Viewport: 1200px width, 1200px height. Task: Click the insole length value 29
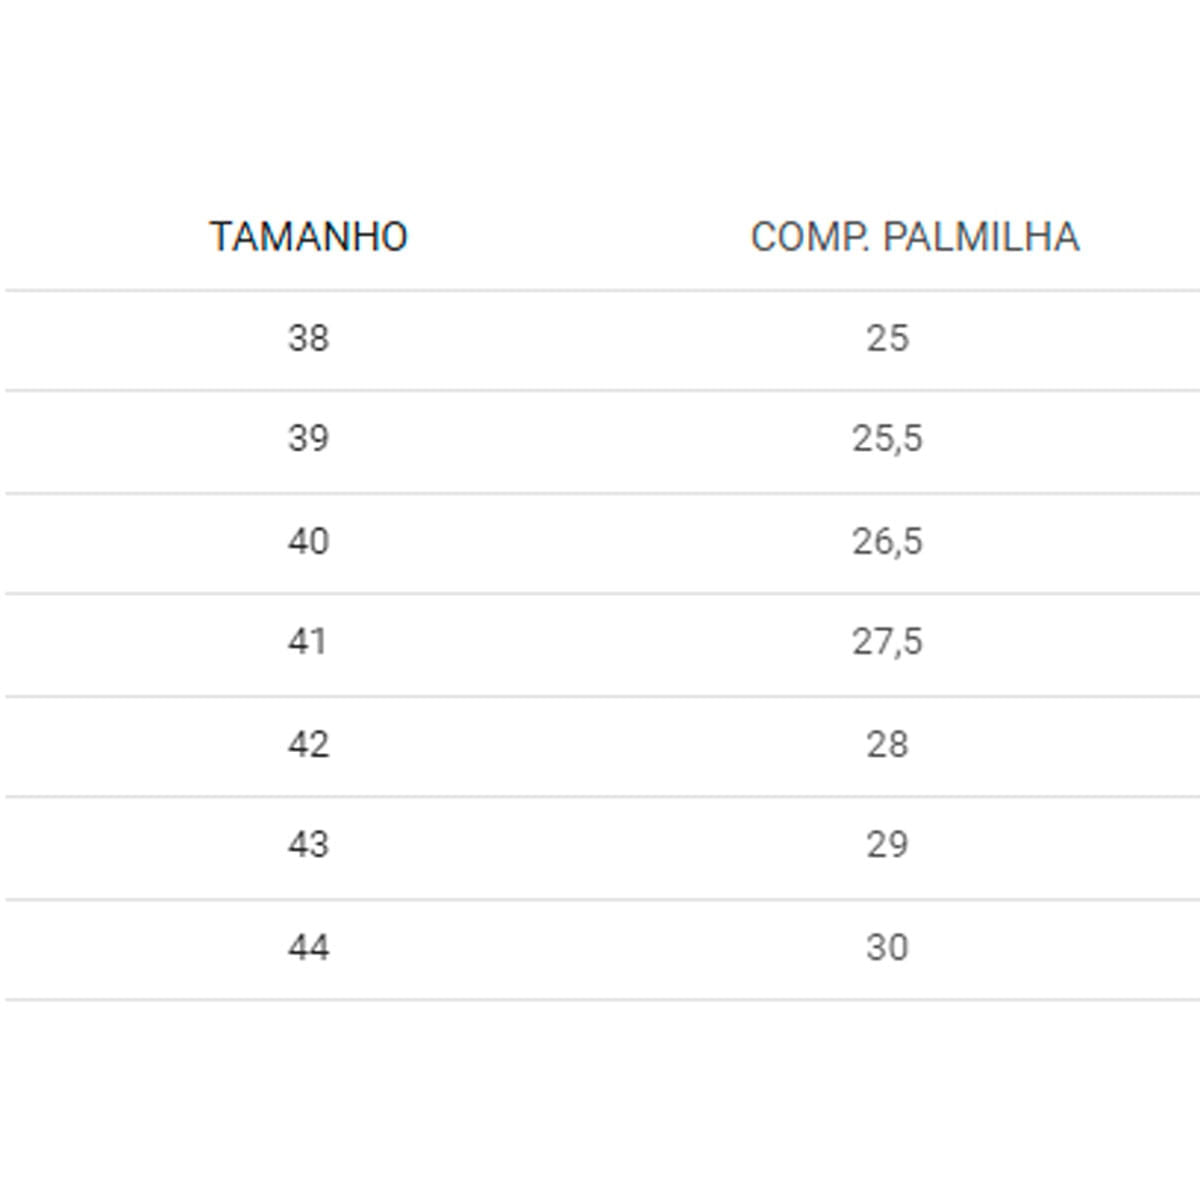pos(887,844)
